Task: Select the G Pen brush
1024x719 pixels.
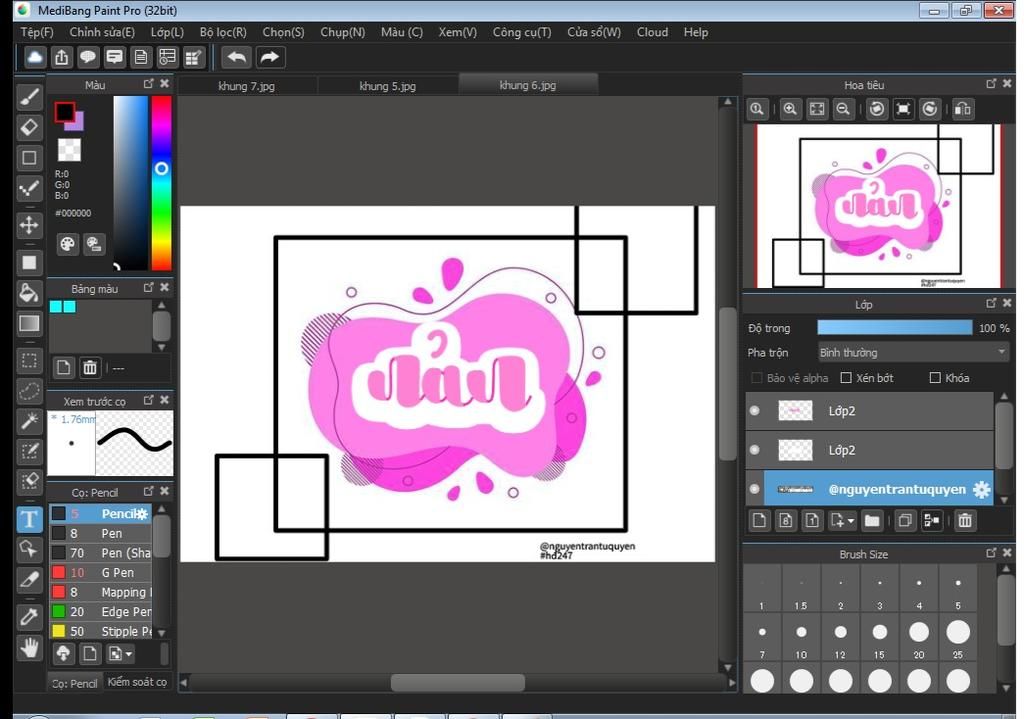Action: [x=101, y=573]
